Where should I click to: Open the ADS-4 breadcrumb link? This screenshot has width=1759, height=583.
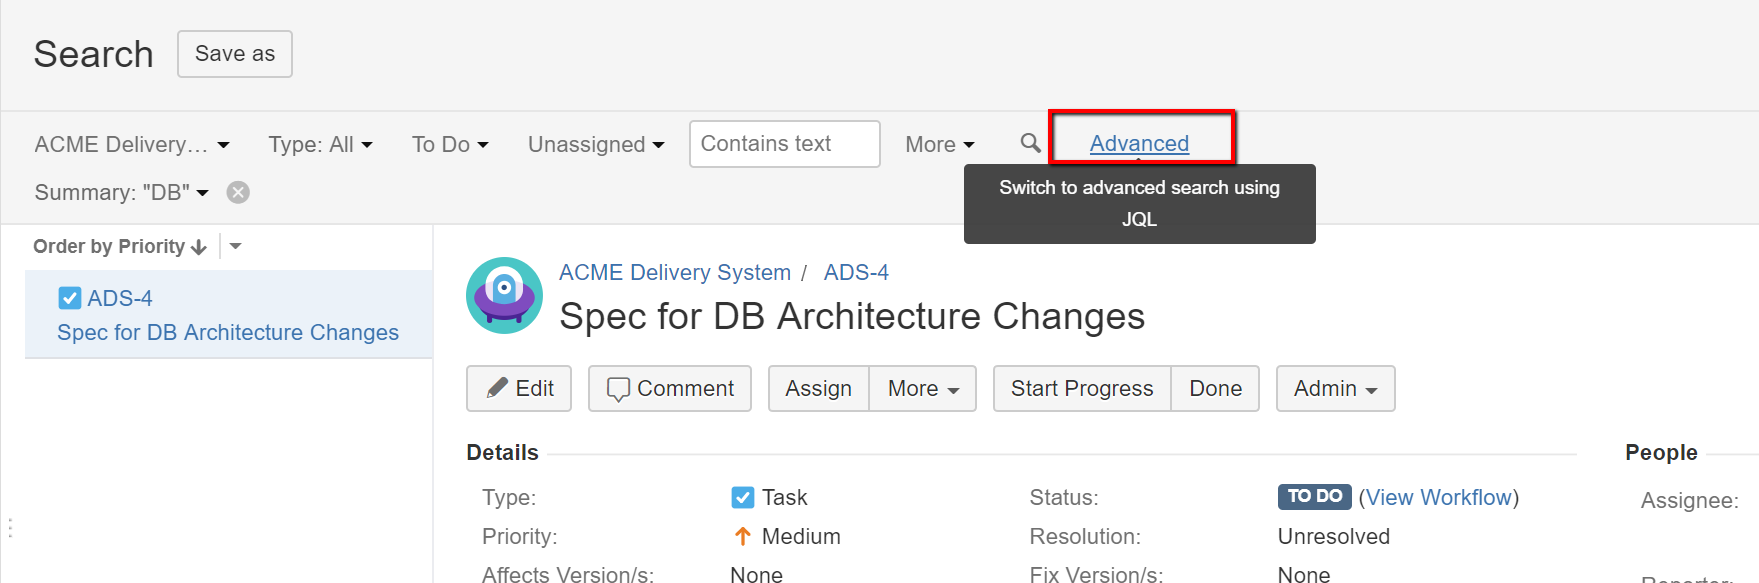856,272
